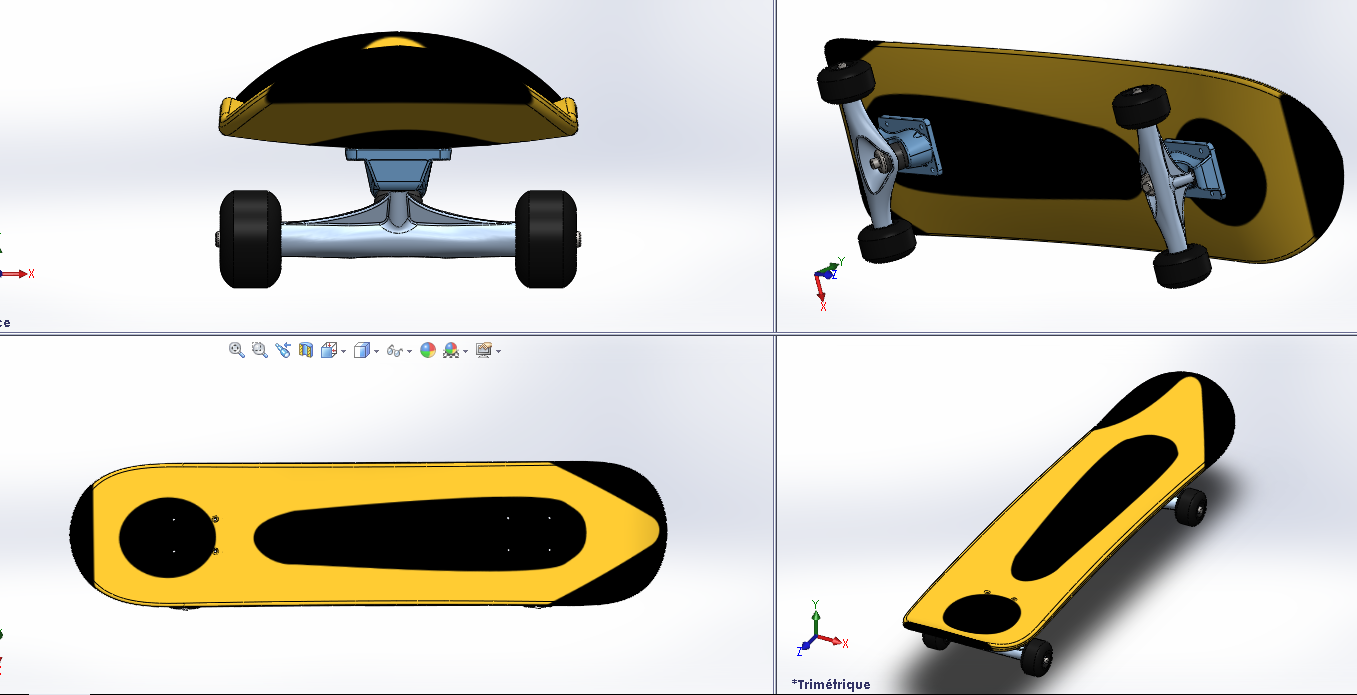Open the Hide/Show Items dropdown arrow
1357x695 pixels.
pos(410,351)
